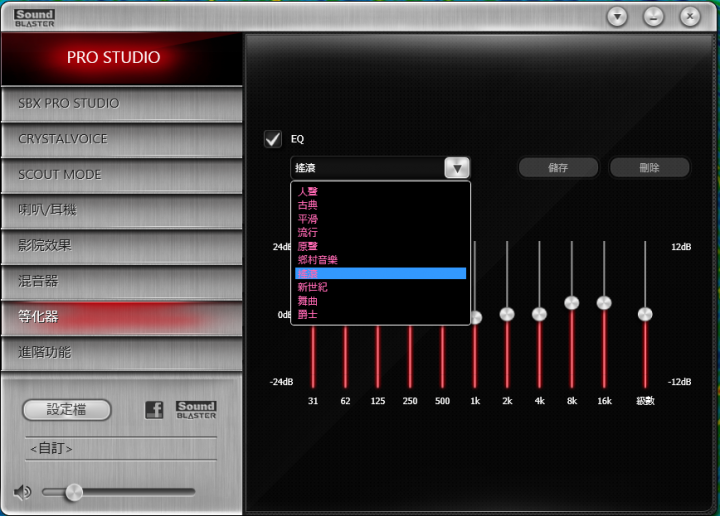This screenshot has height=516, width=720.
Task: Click the 8k band slider knob
Action: pos(572,303)
